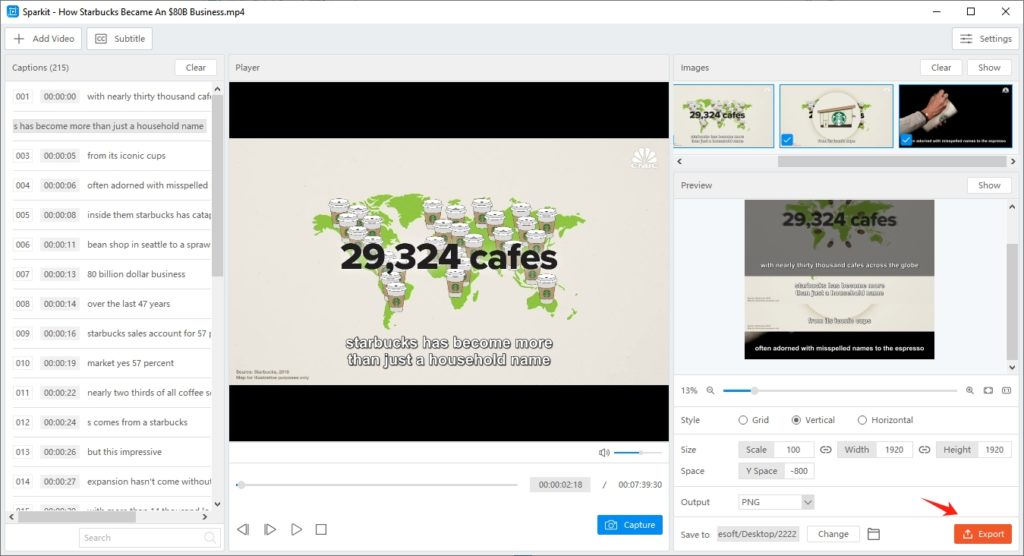Image resolution: width=1024 pixels, height=556 pixels.
Task: Click the zoom in magnifier icon
Action: (x=970, y=390)
